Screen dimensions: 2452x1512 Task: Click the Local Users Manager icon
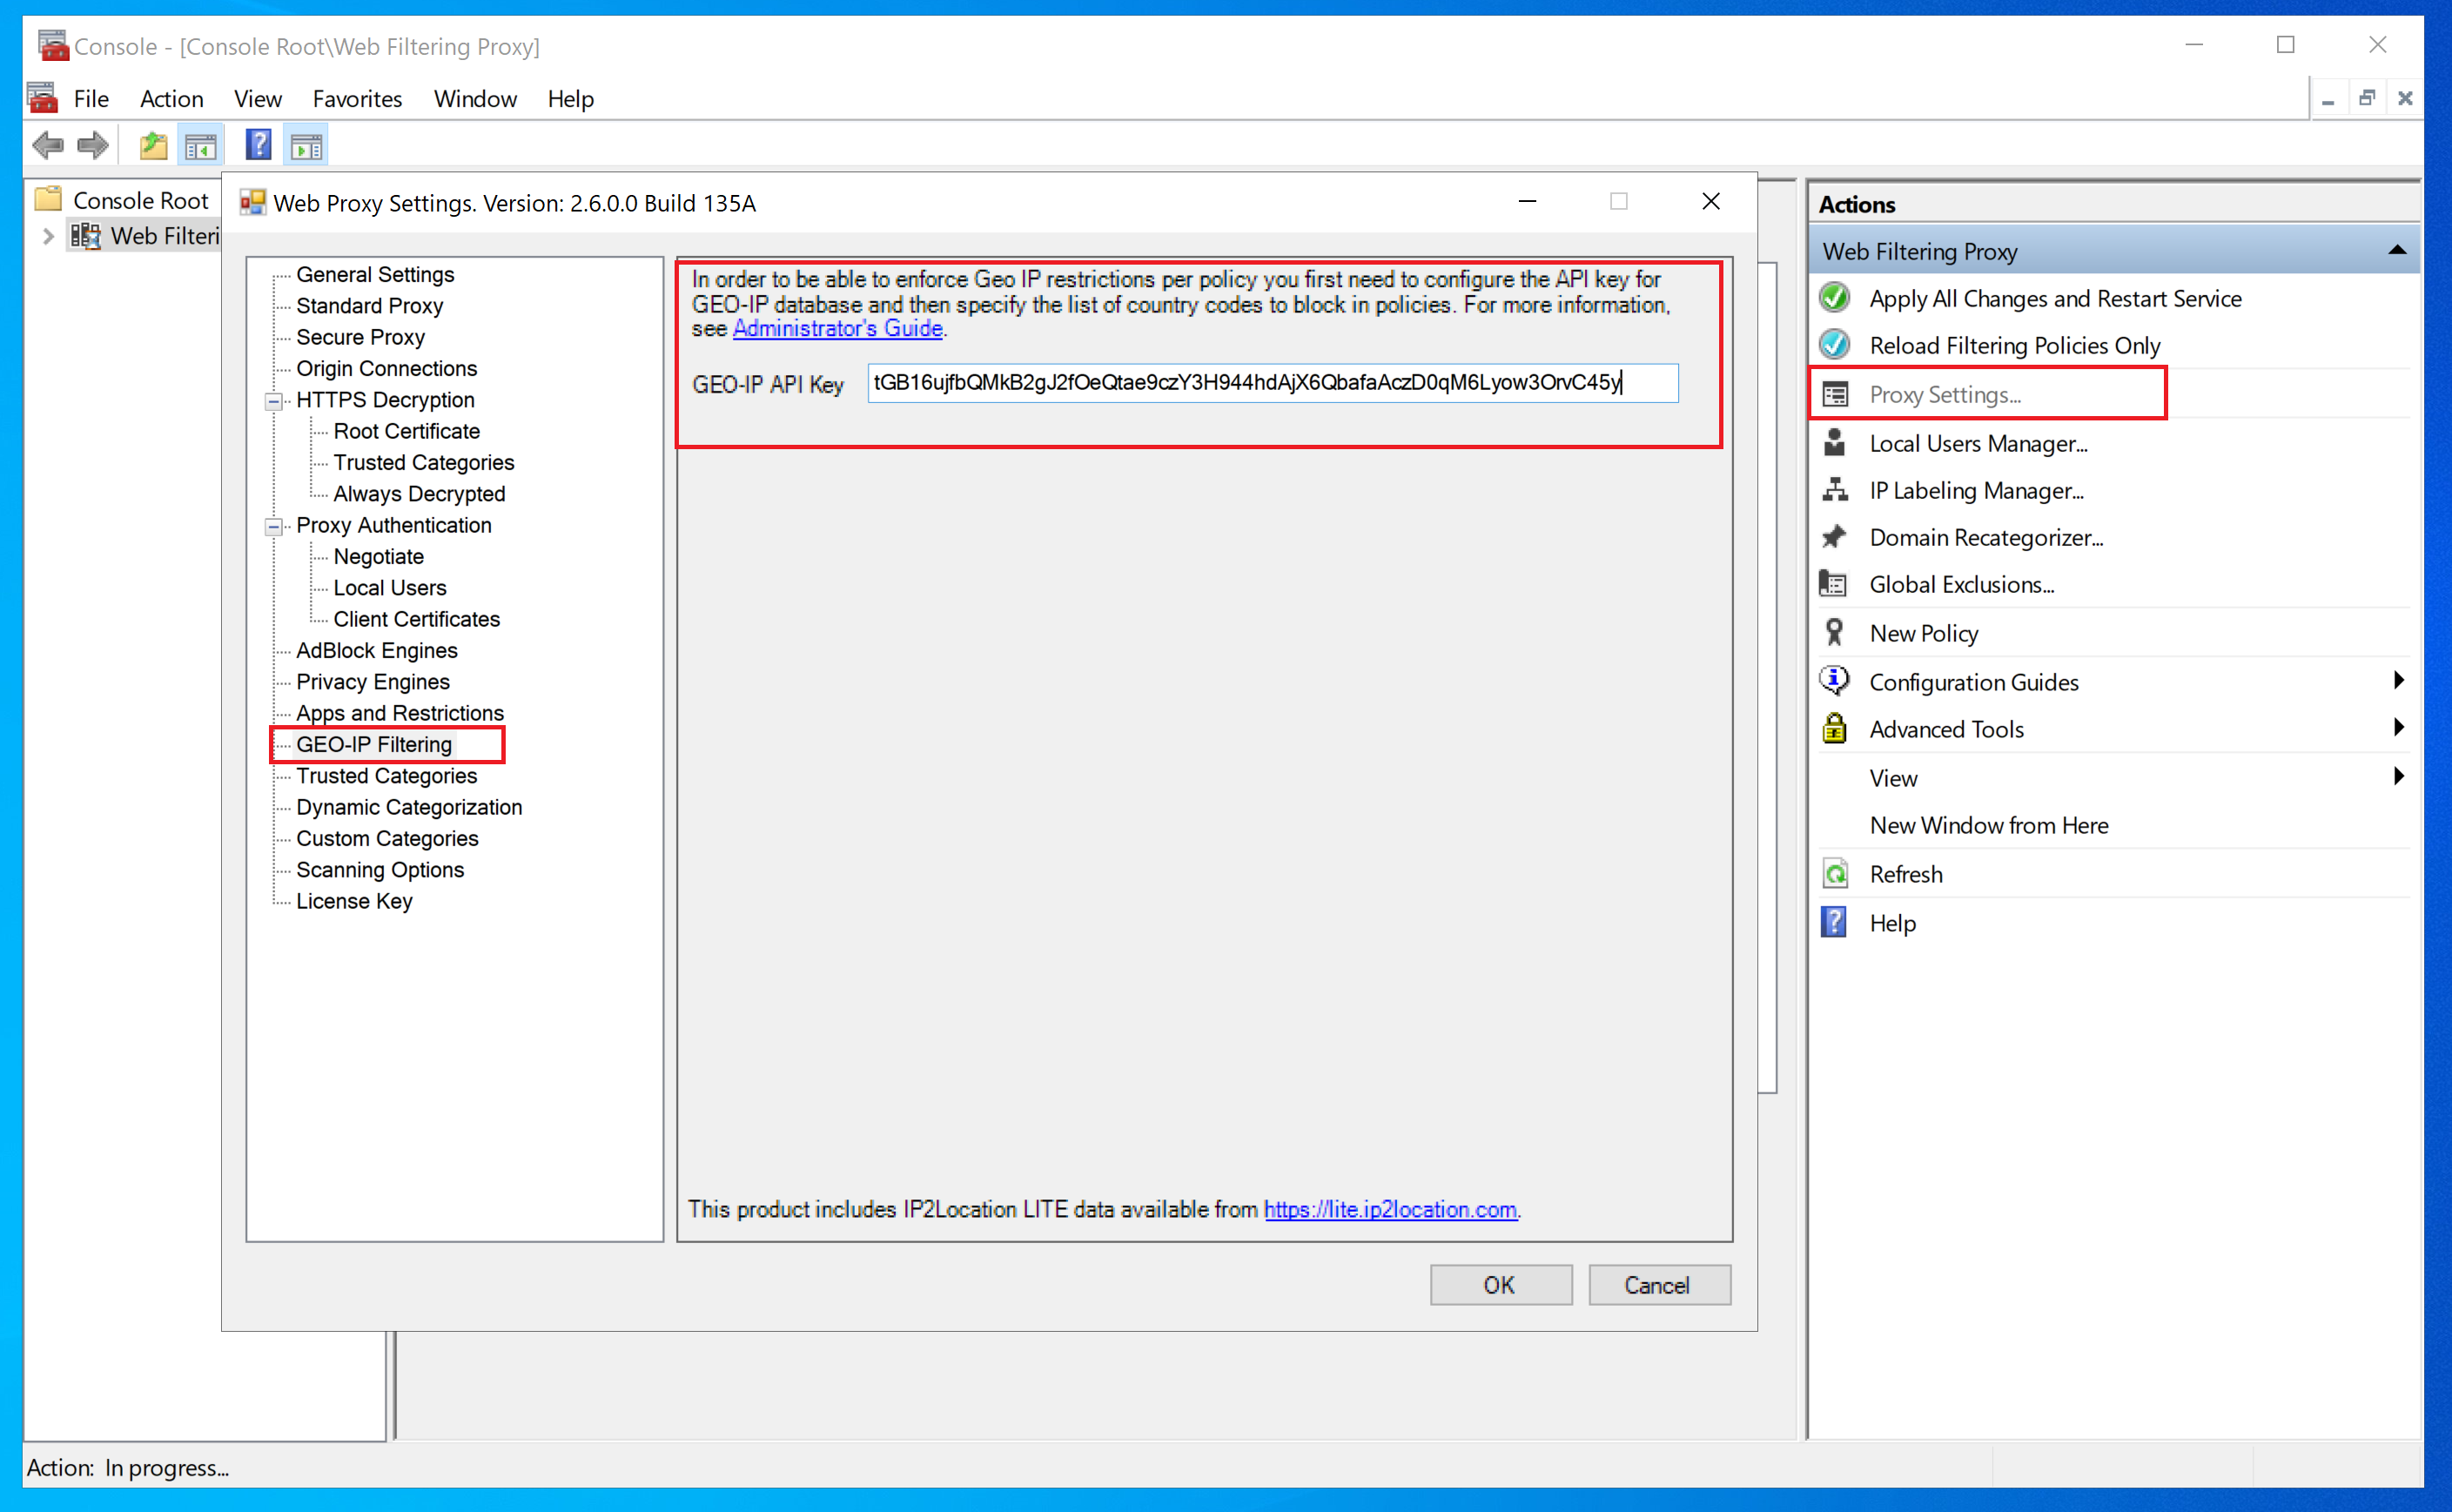tap(1834, 443)
